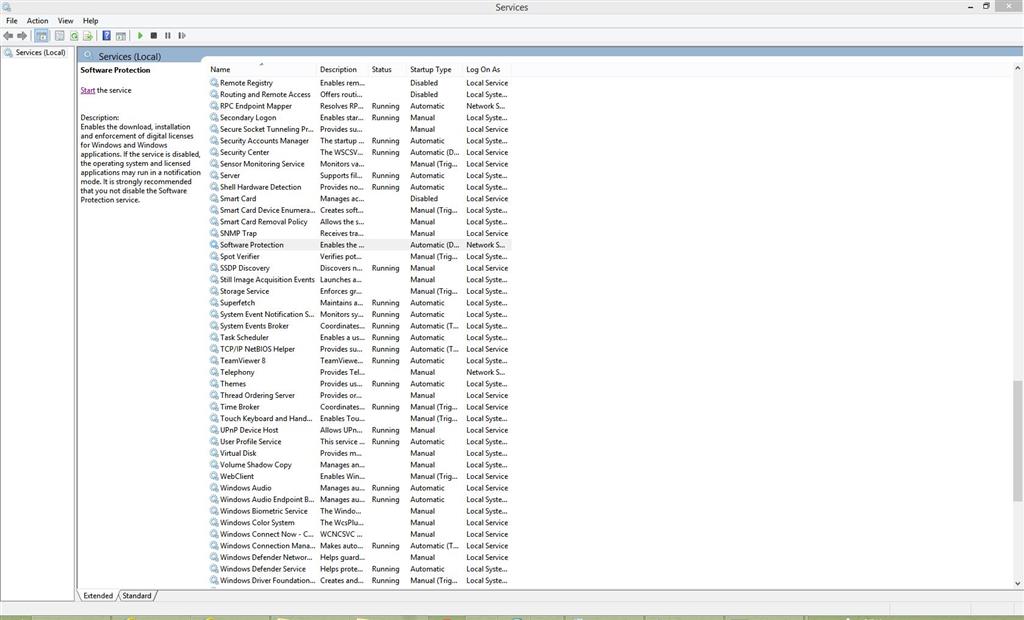Screen dimensions: 1024x620
Task: Go back with the toolbar Back arrow
Action: (x=8, y=36)
